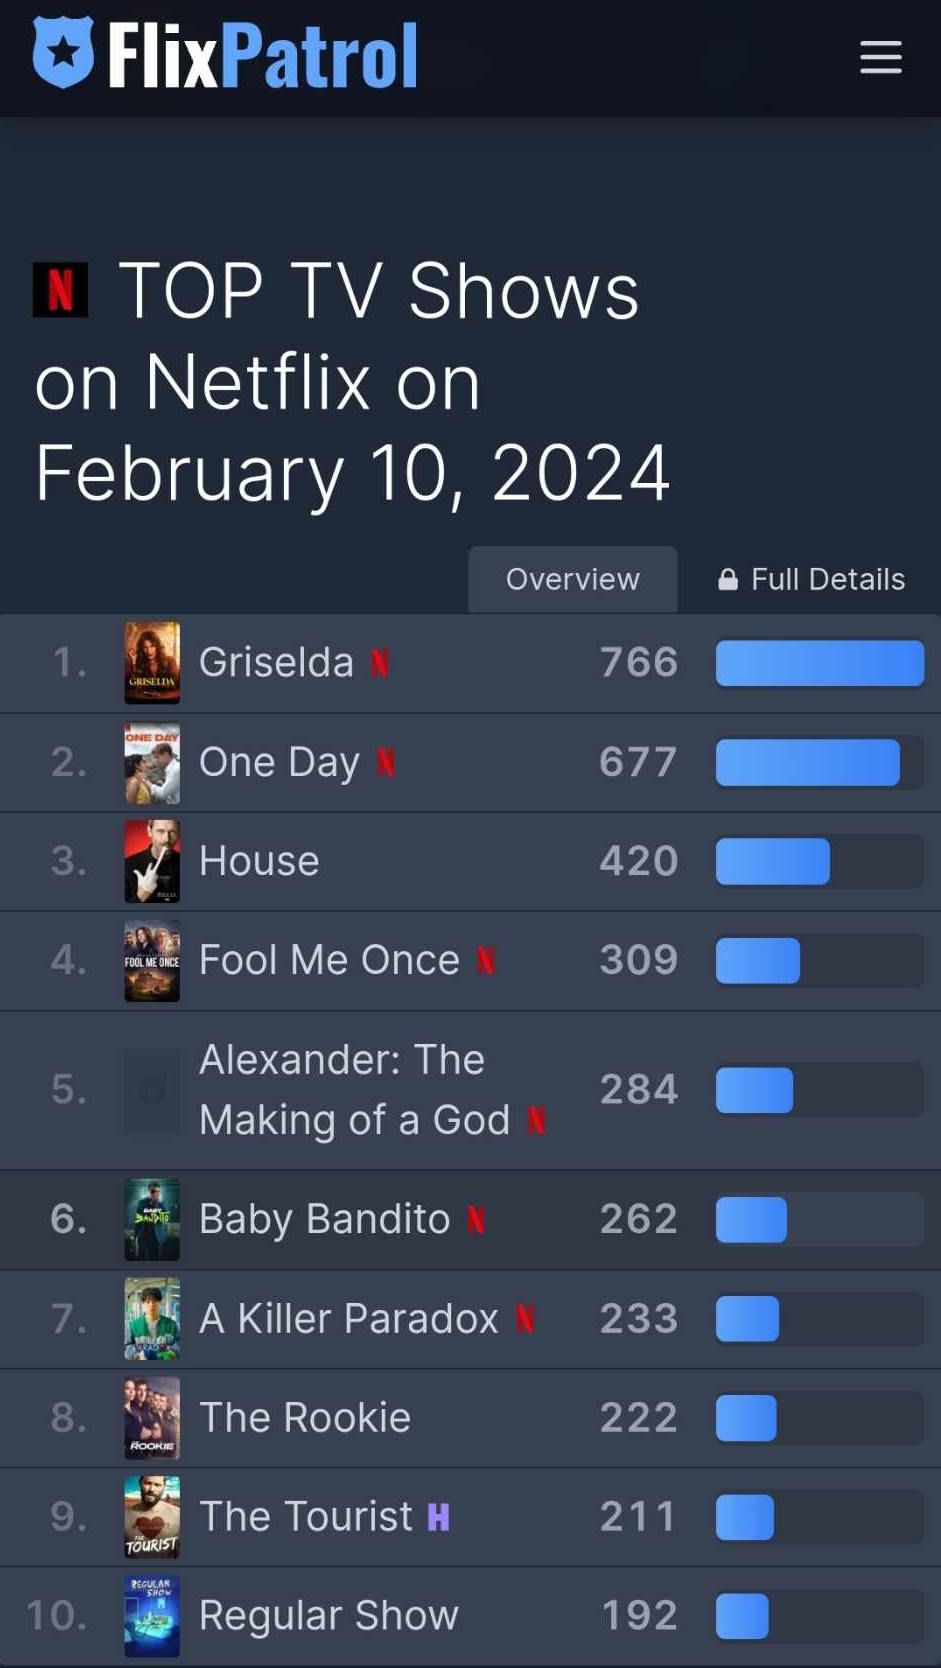Open the locked Full Details tab
This screenshot has height=1668, width=941.
tap(811, 579)
